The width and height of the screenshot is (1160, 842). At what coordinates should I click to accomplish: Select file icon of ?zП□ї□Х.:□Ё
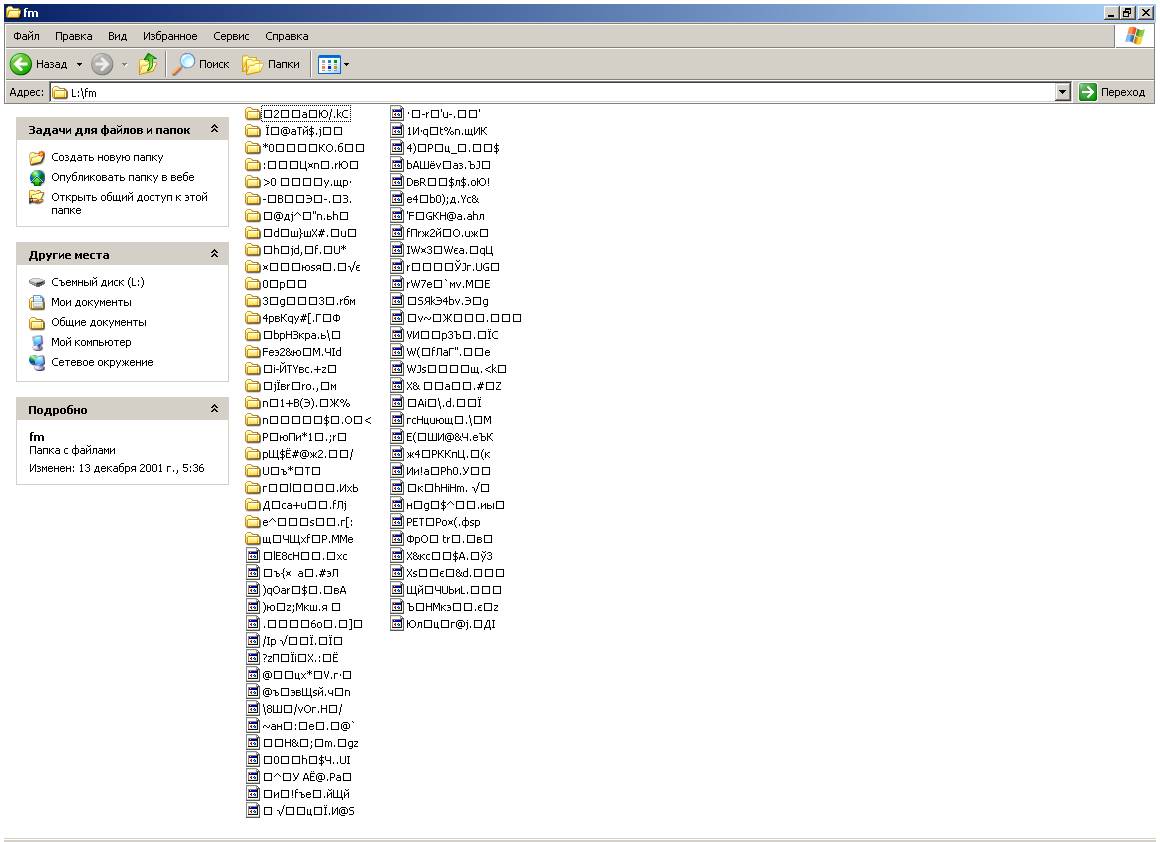tap(252, 659)
